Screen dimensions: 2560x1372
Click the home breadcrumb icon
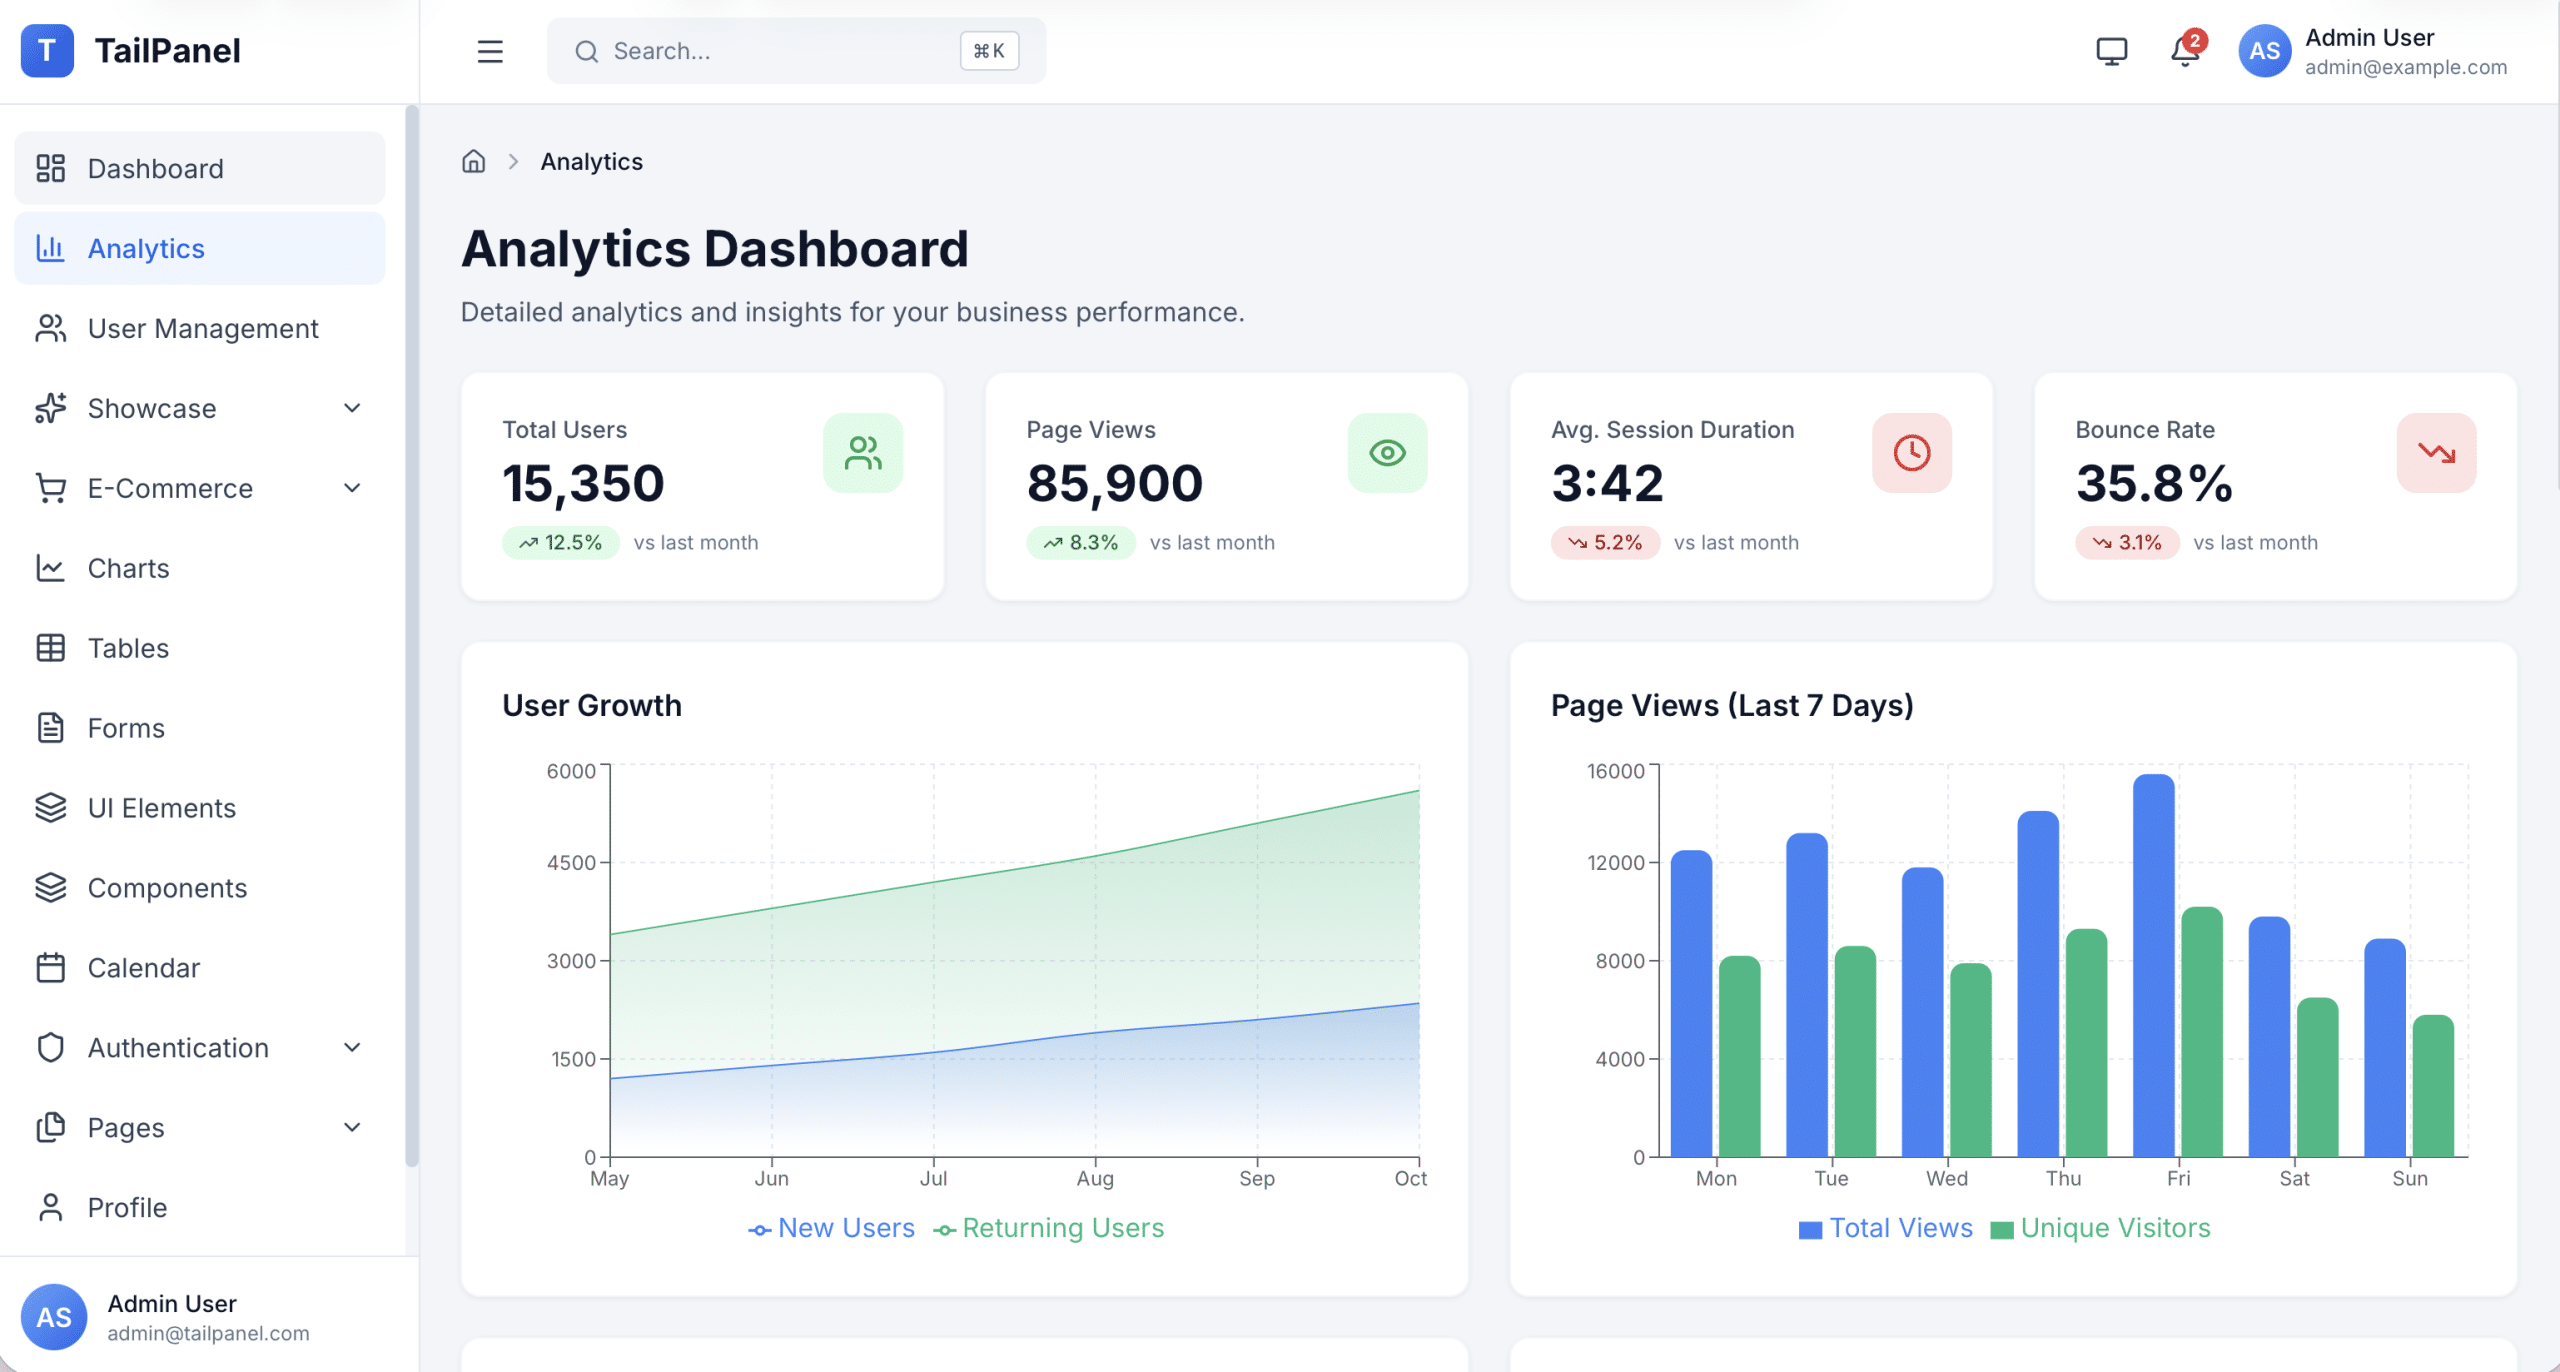pos(474,162)
